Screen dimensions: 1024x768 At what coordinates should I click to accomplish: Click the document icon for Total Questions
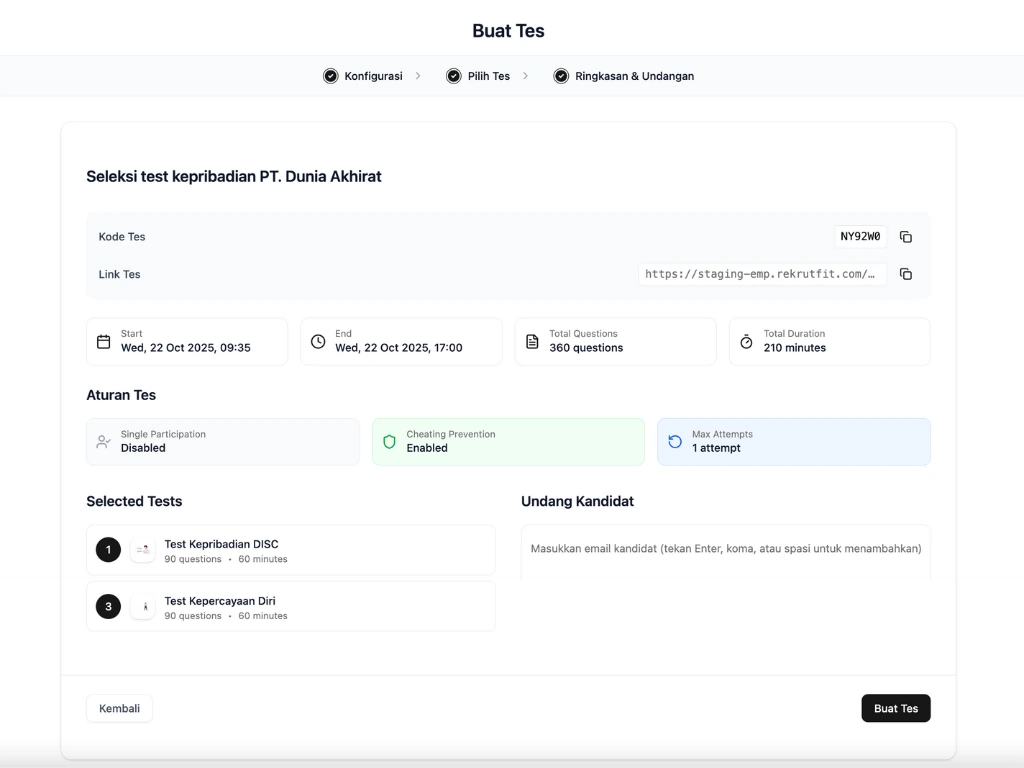532,342
